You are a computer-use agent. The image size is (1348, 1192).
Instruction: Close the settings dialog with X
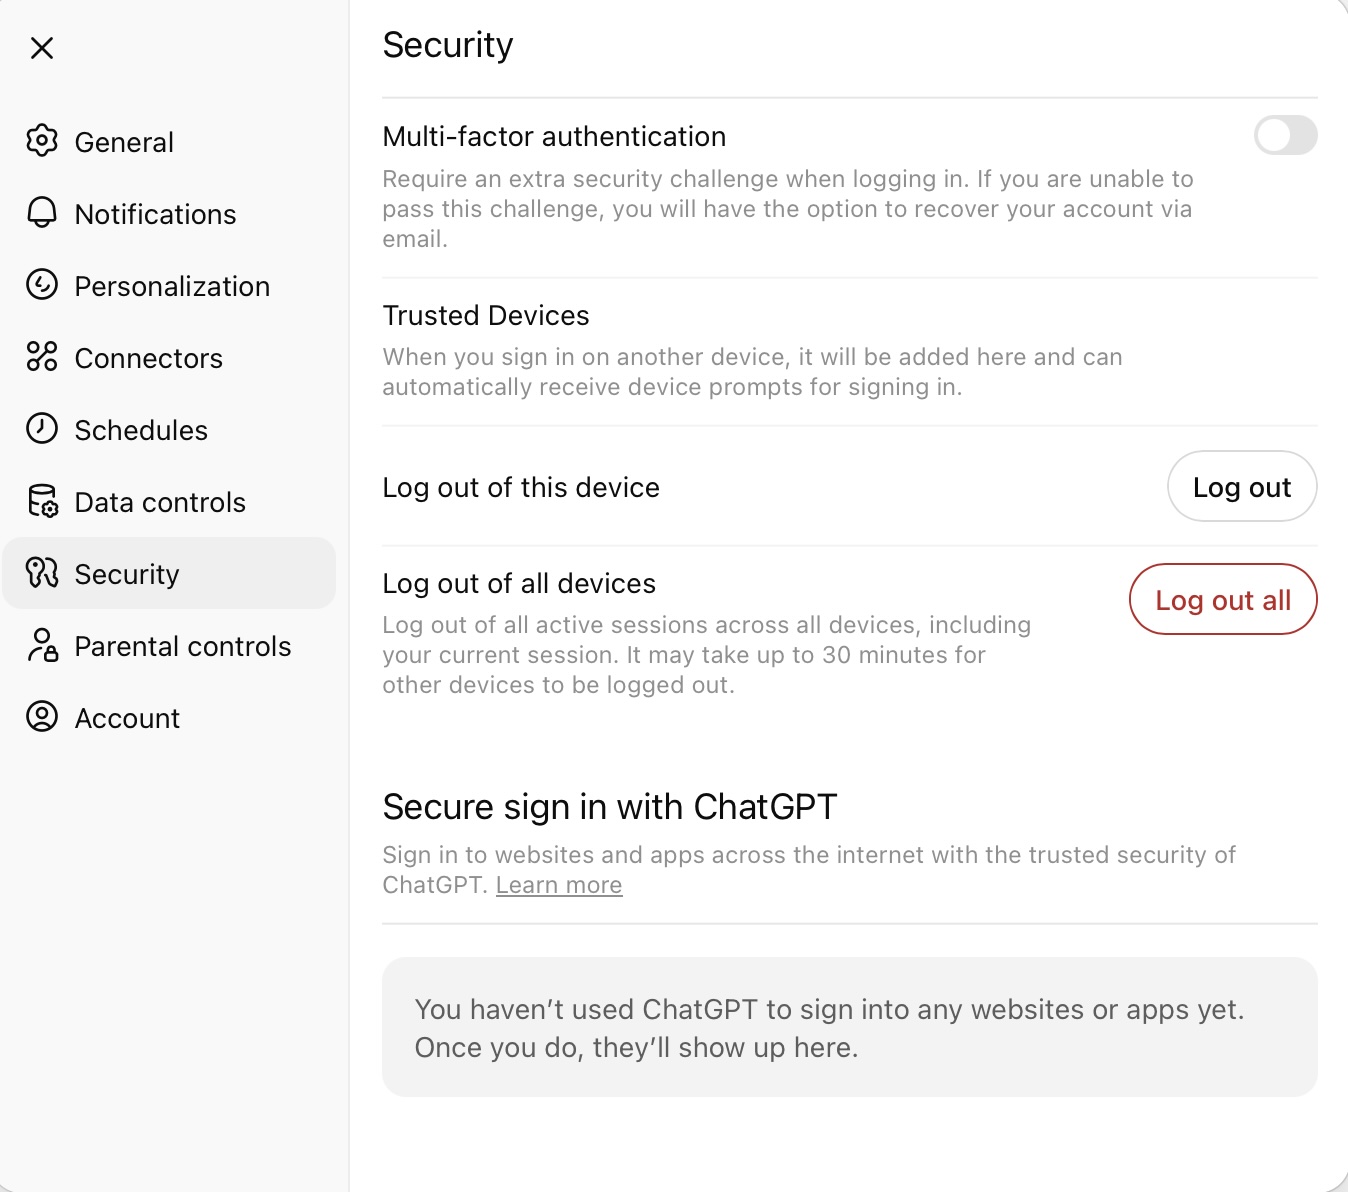click(42, 47)
